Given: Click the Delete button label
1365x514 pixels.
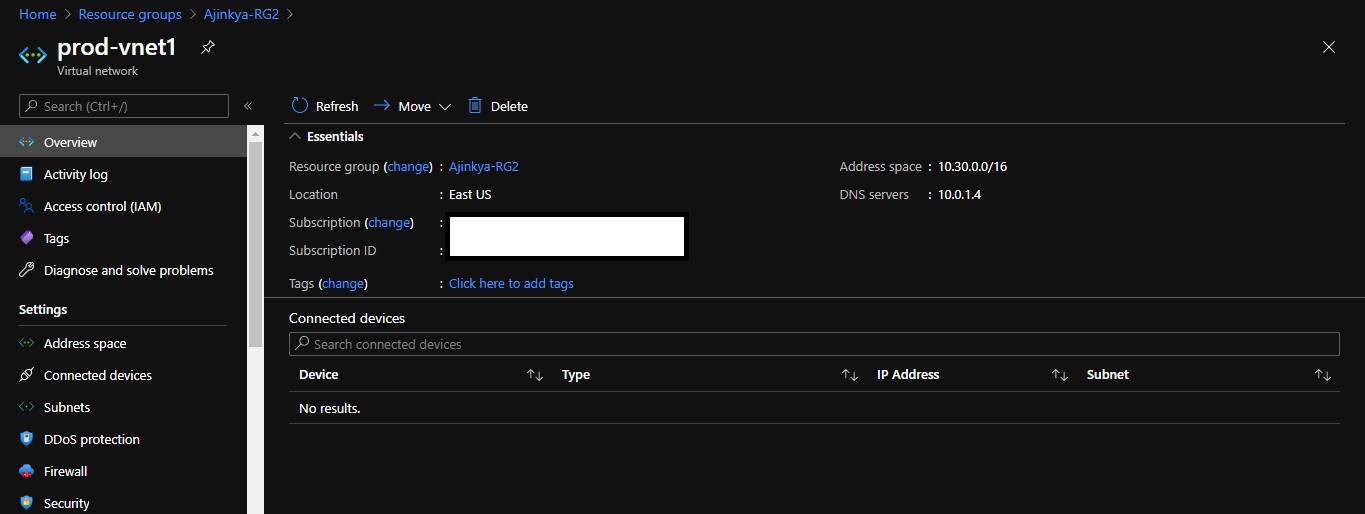Looking at the screenshot, I should point(509,106).
